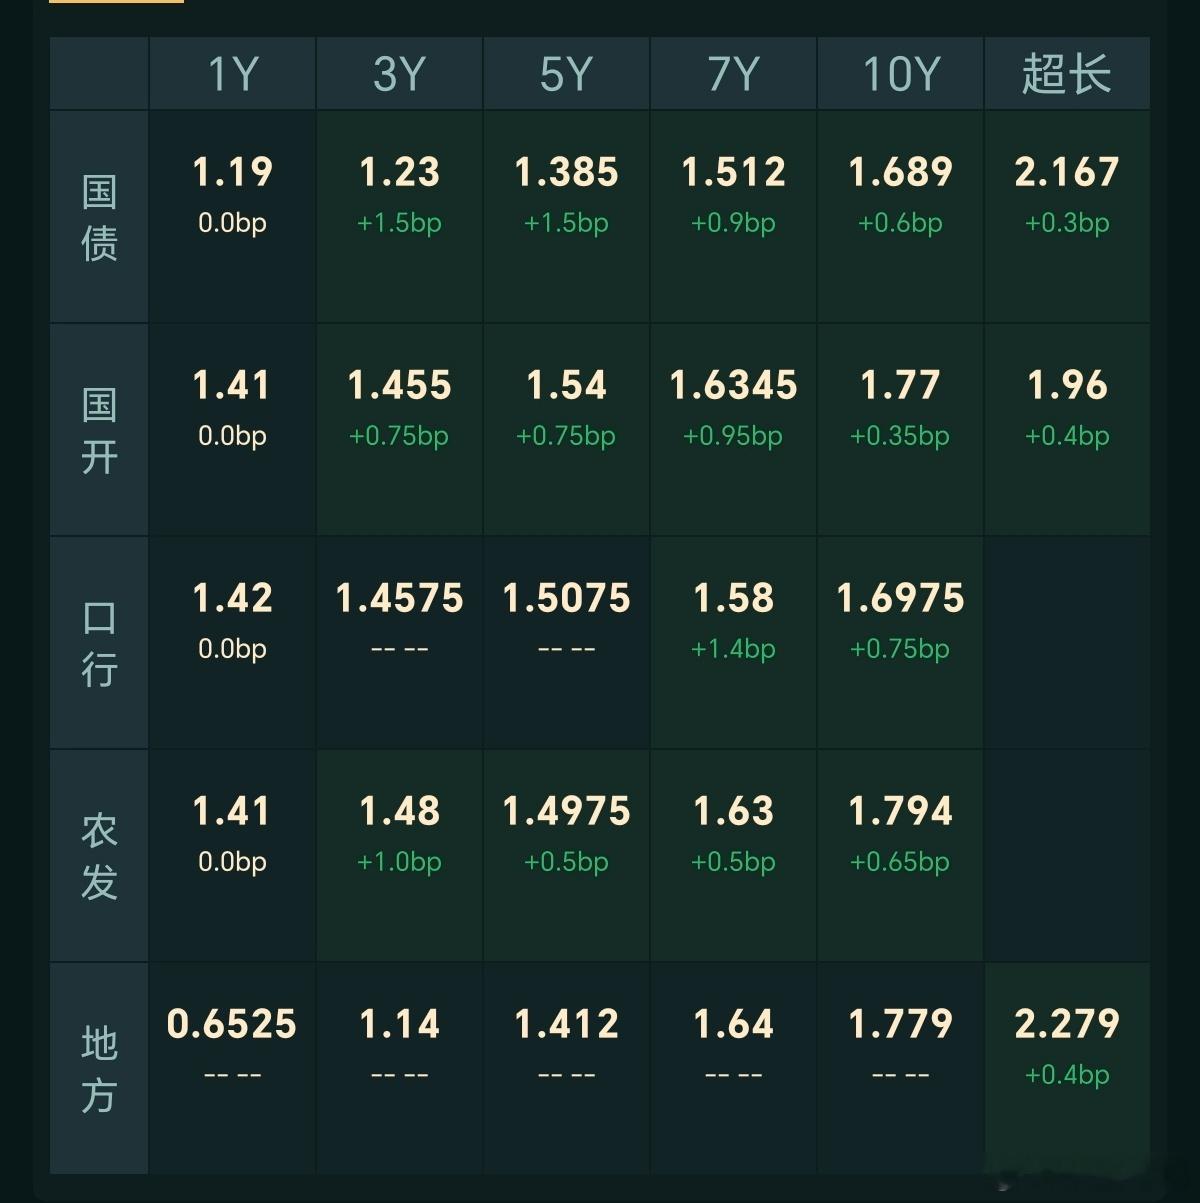Image resolution: width=1200 pixels, height=1203 pixels.
Task: Open the 国债 row label
Action: pos(99,217)
